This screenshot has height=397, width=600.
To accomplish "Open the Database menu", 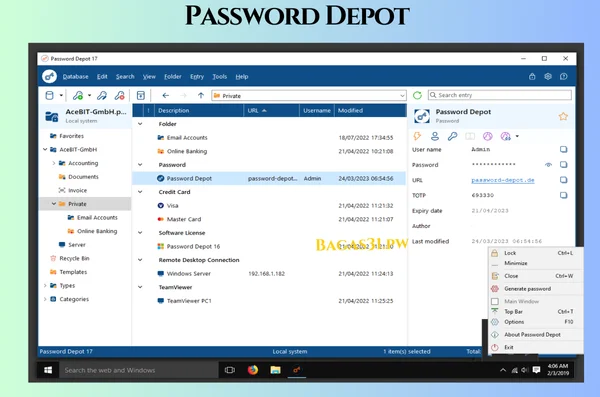I will (75, 77).
